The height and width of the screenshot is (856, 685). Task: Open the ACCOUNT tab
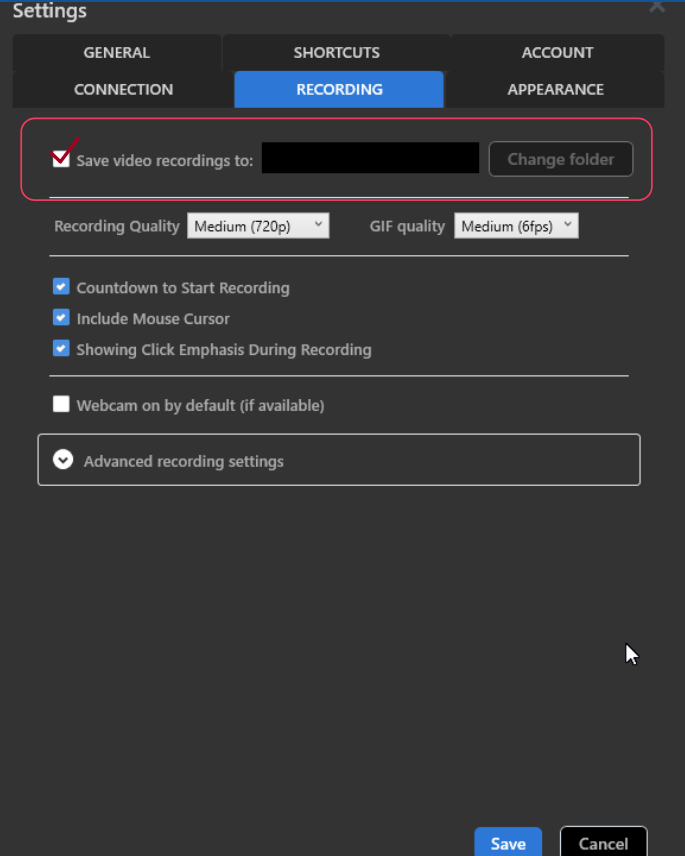click(557, 52)
